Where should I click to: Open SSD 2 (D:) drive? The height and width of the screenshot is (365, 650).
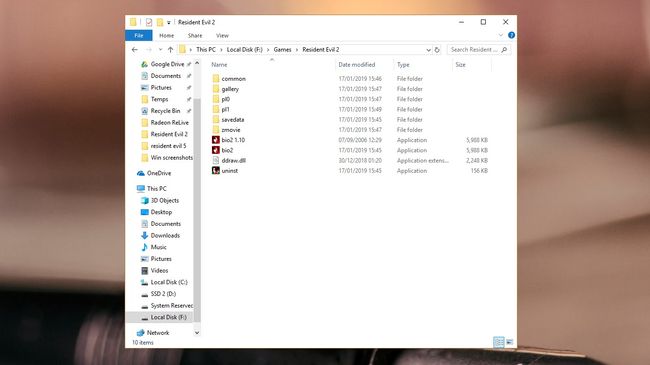tap(163, 294)
